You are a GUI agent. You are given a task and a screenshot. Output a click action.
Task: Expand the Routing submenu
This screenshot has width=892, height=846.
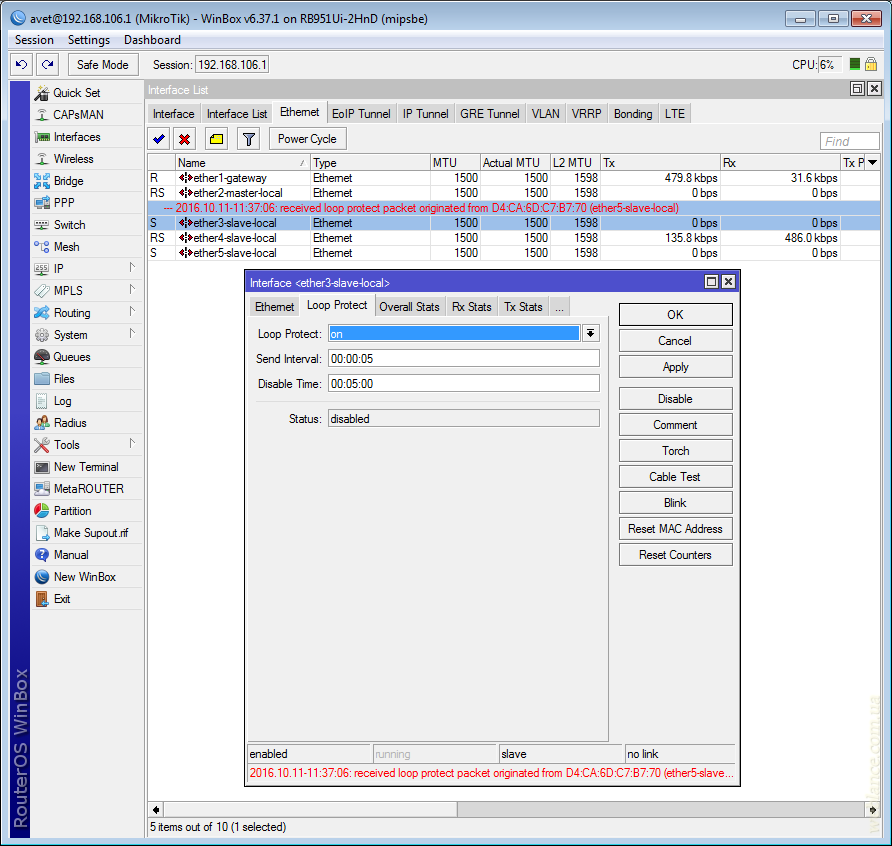tap(132, 312)
